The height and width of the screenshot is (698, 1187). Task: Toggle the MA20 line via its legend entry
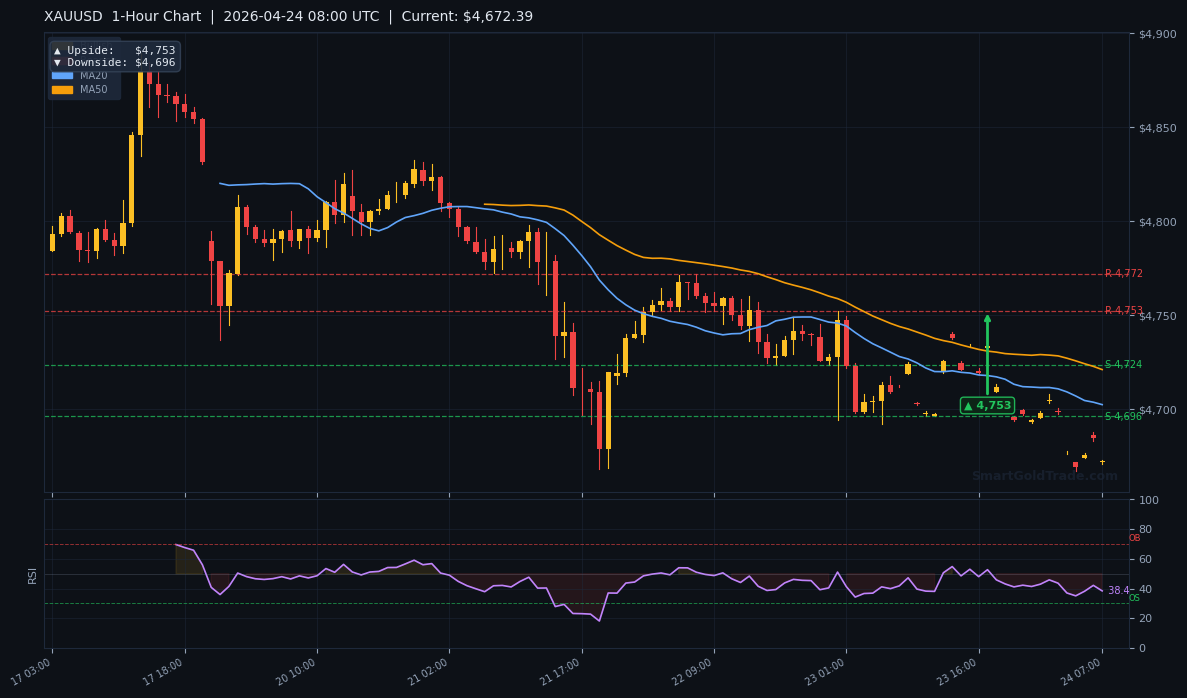[92, 75]
